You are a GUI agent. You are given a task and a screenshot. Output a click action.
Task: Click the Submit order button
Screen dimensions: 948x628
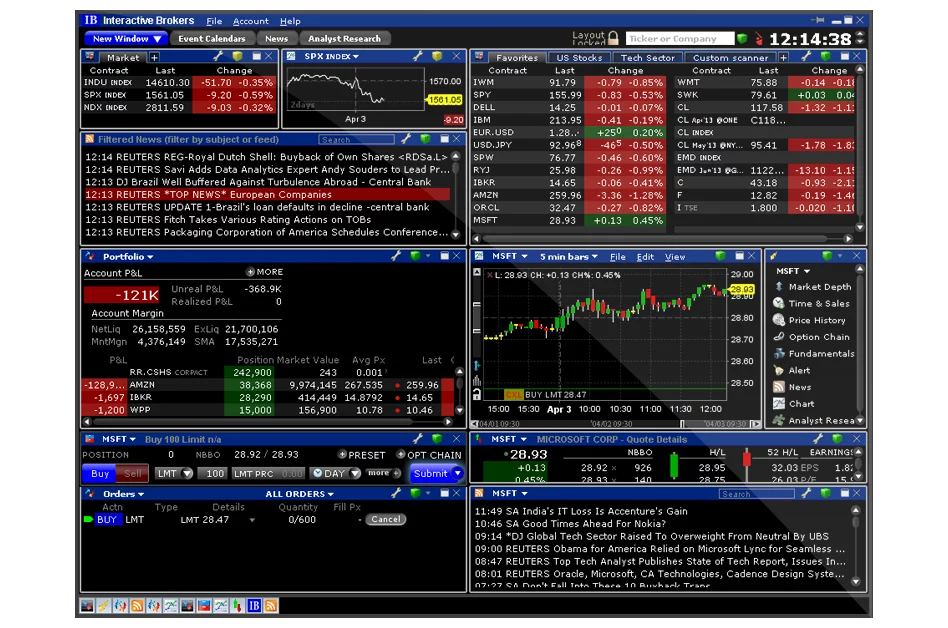coord(430,473)
